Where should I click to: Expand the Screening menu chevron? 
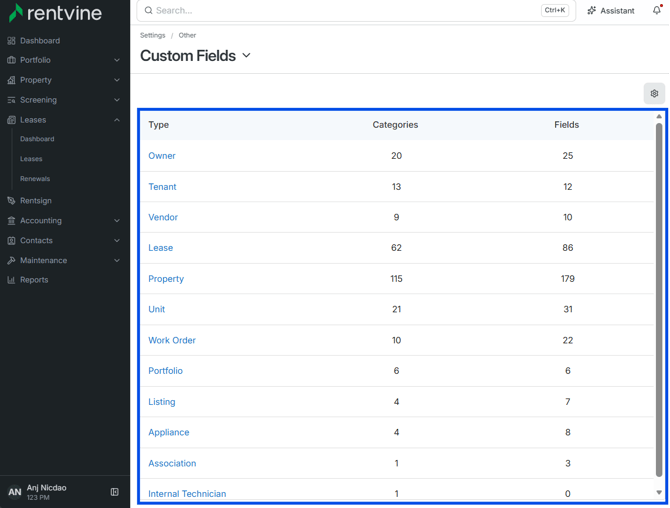pos(117,100)
